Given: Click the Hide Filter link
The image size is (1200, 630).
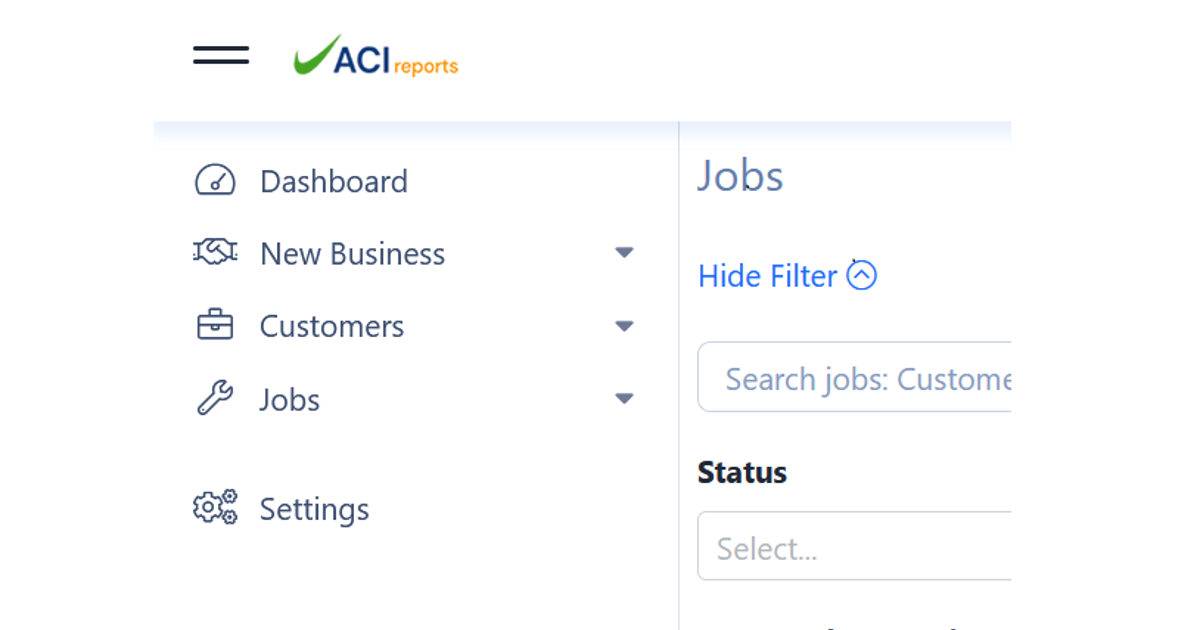Looking at the screenshot, I should (x=767, y=276).
